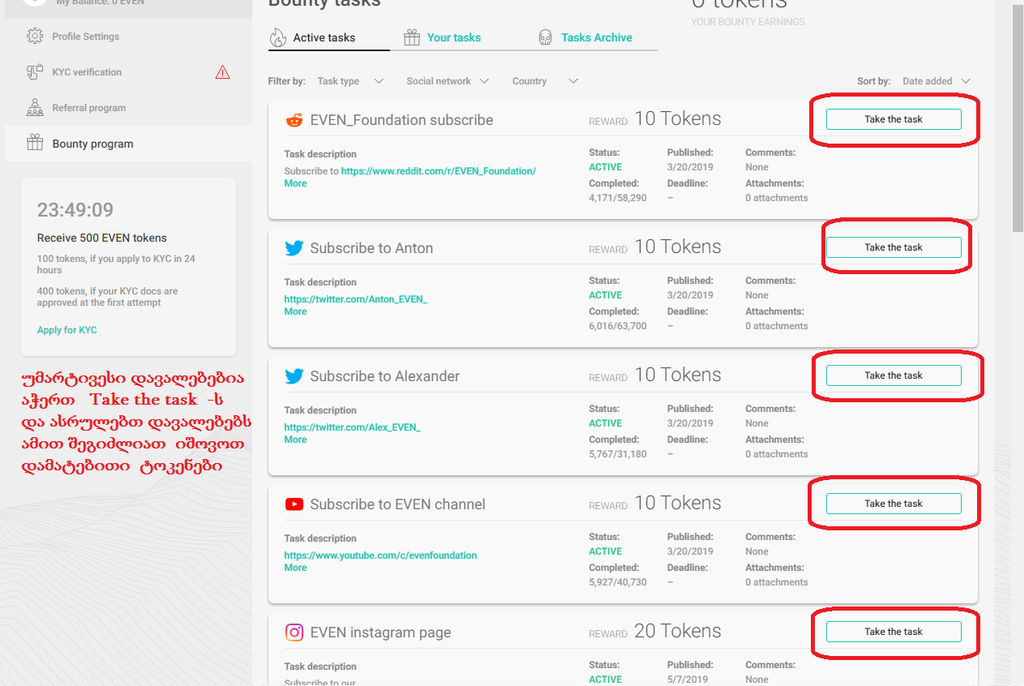
Task: Click the YOUR BOUNTY EARNINGS label
Action: [x=748, y=22]
